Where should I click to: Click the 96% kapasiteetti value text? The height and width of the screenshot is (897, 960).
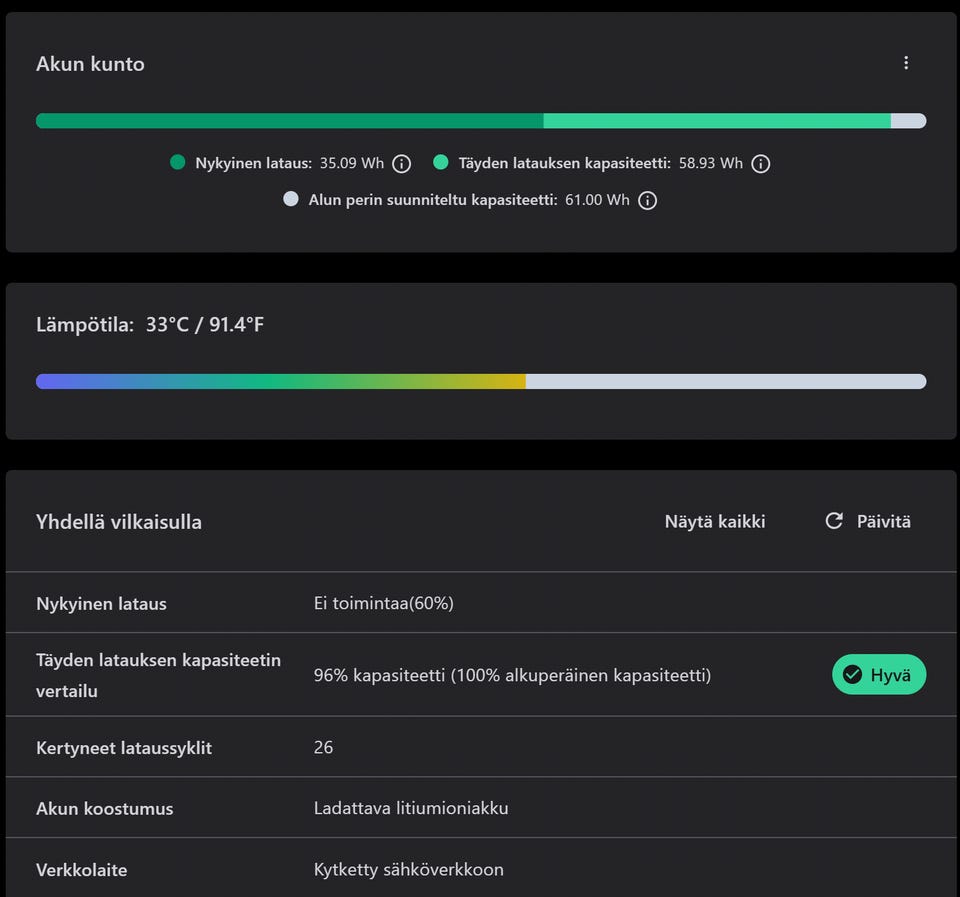tap(512, 675)
